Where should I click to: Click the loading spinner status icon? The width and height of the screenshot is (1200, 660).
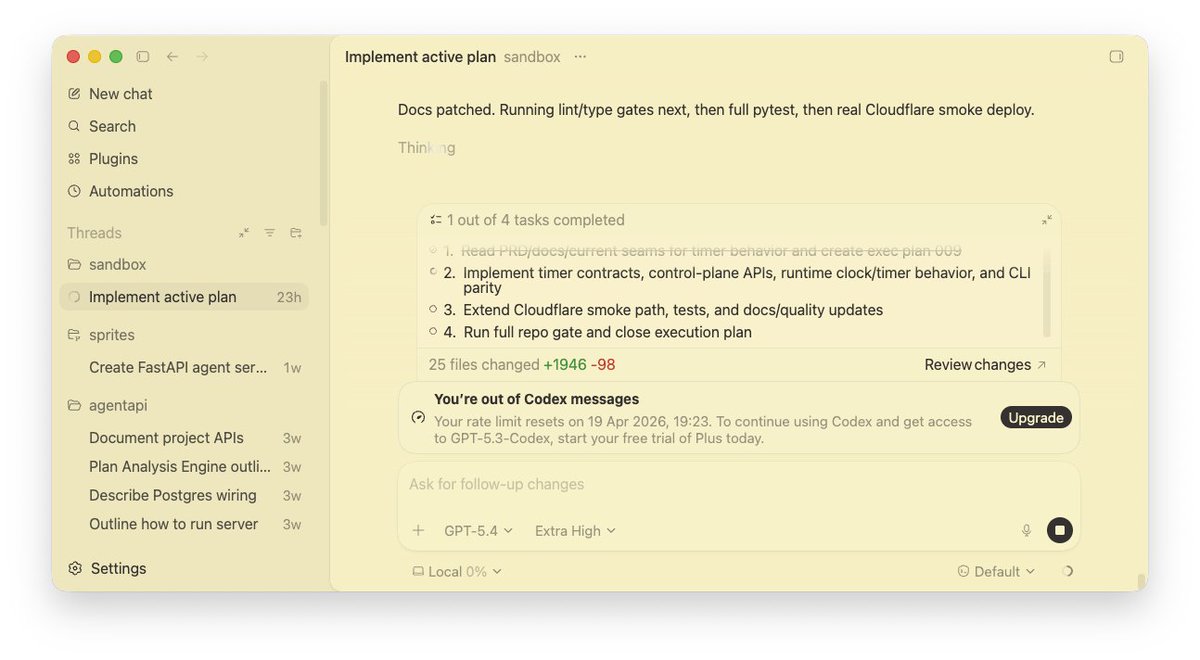pyautogui.click(x=1066, y=572)
